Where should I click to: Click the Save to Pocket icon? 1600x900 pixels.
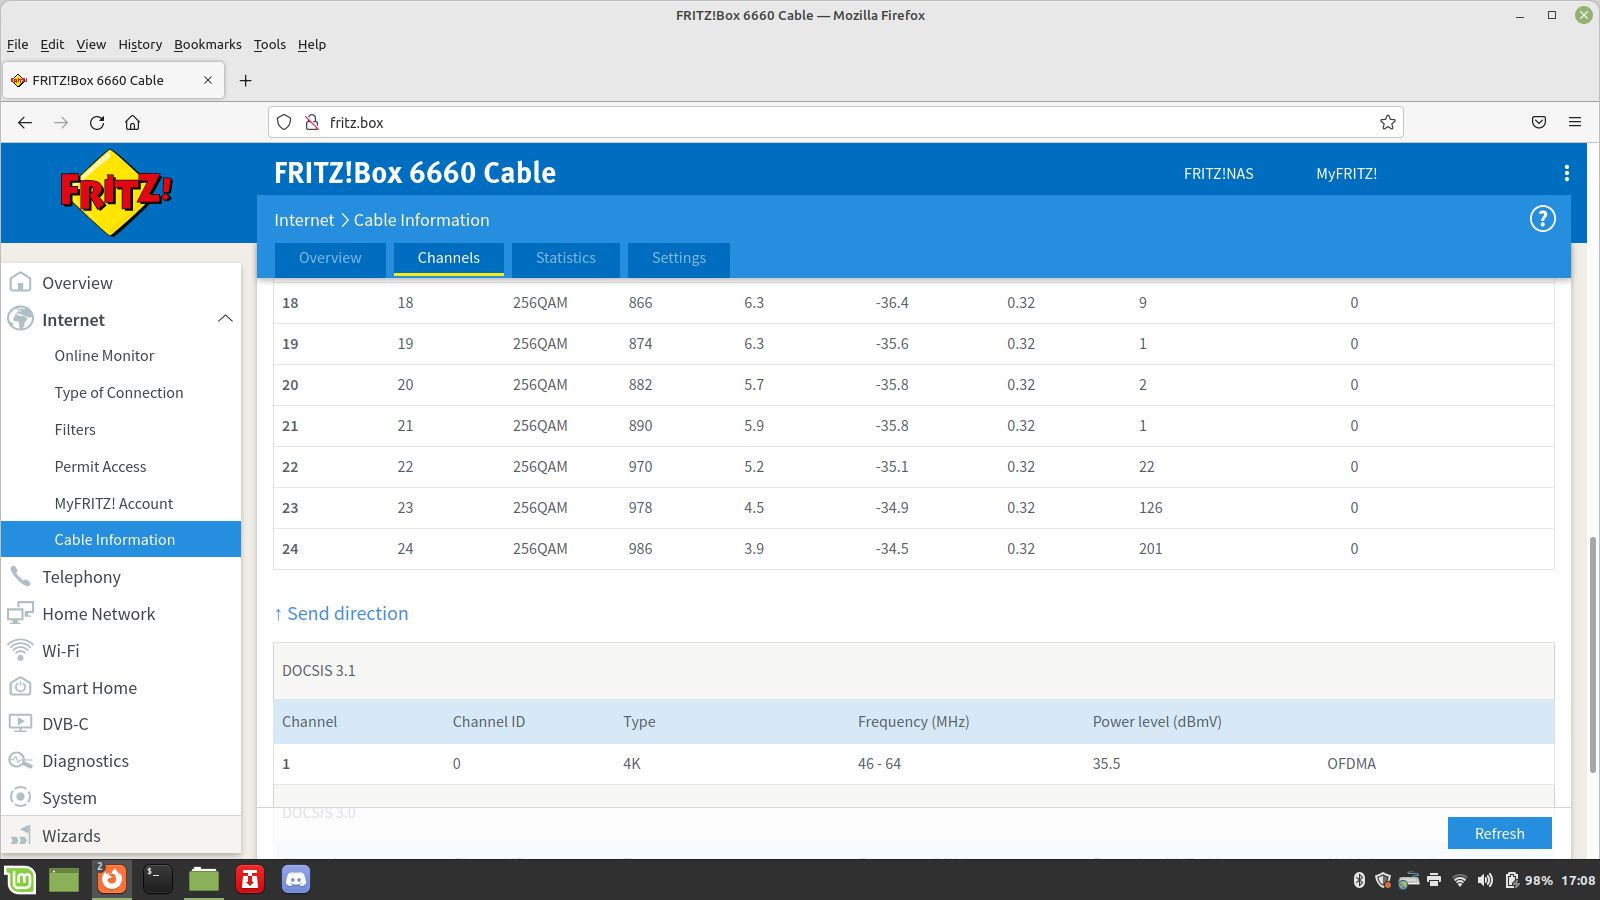pyautogui.click(x=1538, y=123)
